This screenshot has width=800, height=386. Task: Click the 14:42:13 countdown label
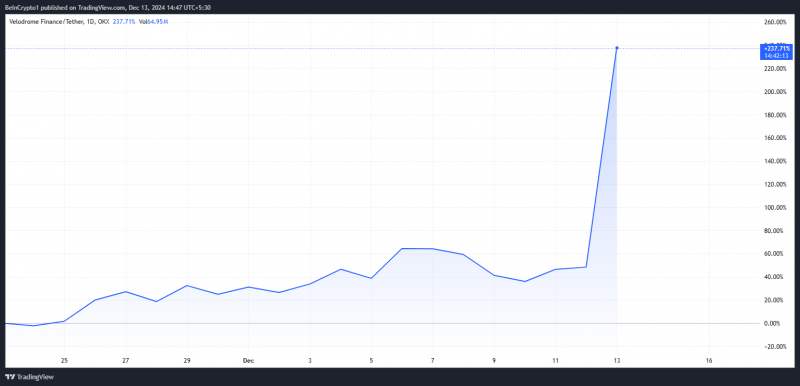click(x=777, y=56)
